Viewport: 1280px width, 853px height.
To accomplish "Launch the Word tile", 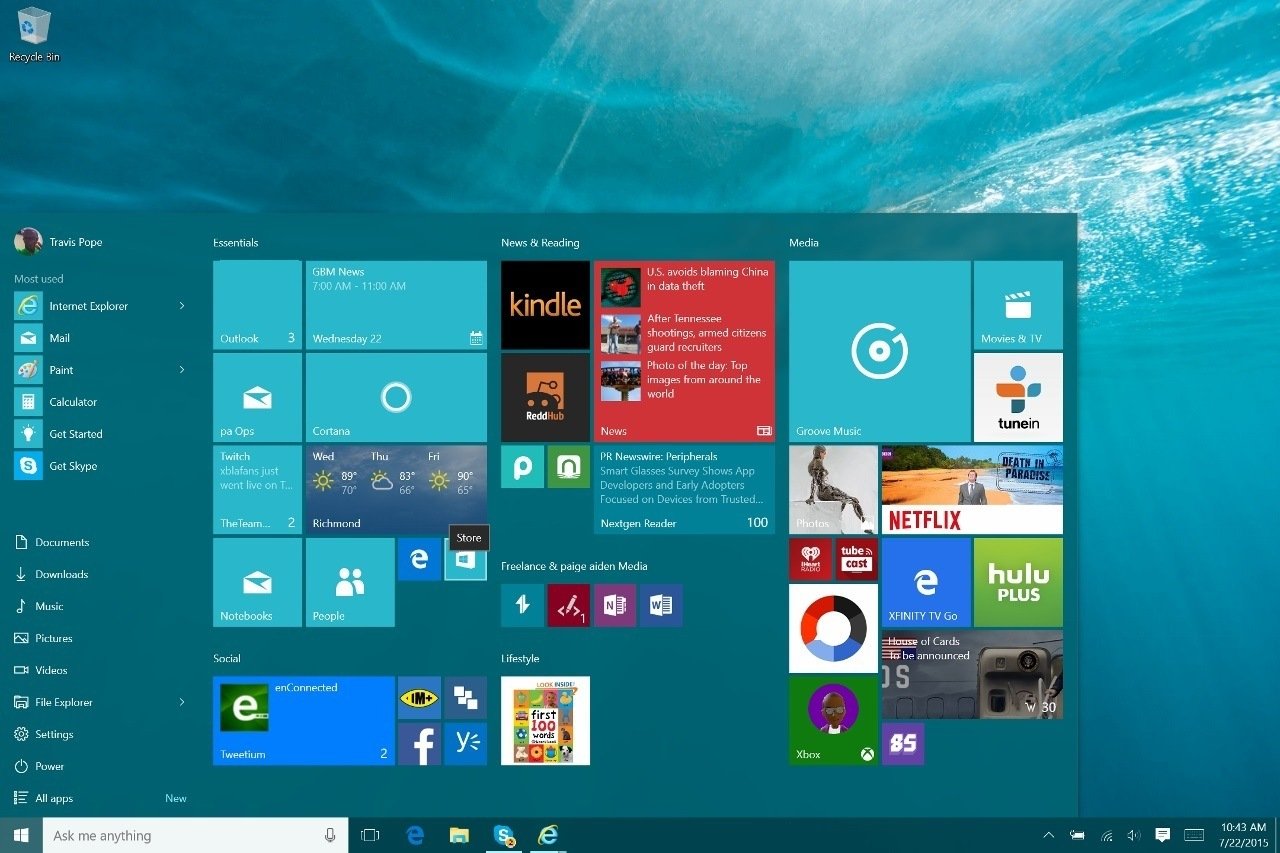I will click(661, 605).
